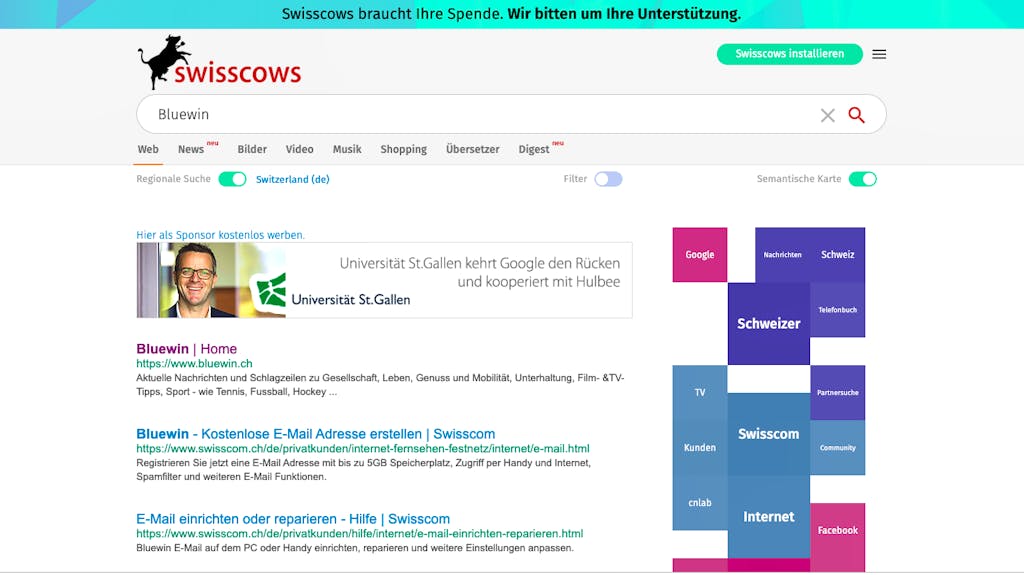Click the Swisscows cow logo
The image size is (1024, 575).
pyautogui.click(x=219, y=63)
